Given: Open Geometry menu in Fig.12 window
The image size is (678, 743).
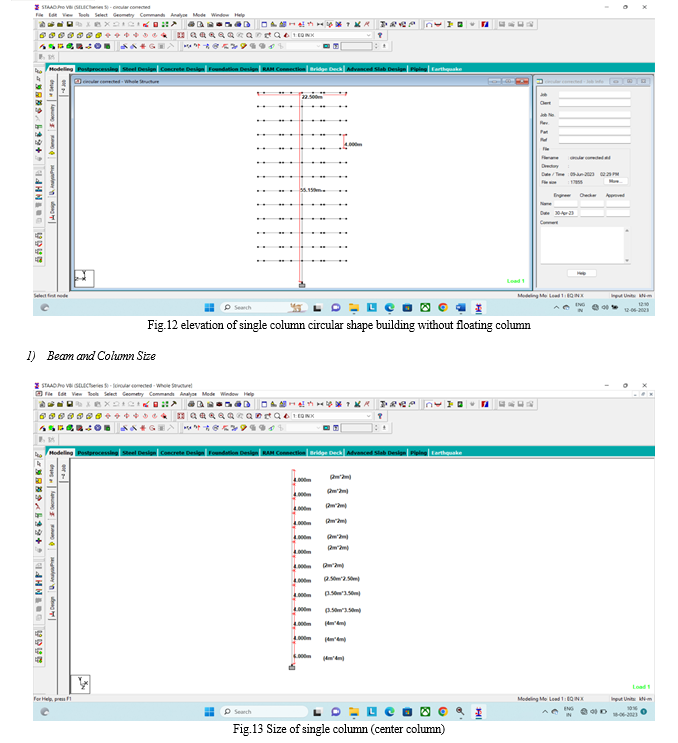Looking at the screenshot, I should (123, 15).
